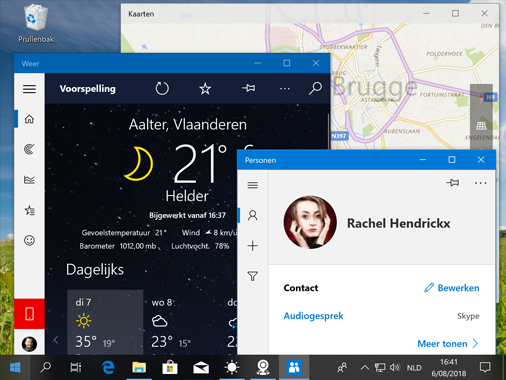Maximize the Kaarten window
The image size is (506, 380).
455,13
